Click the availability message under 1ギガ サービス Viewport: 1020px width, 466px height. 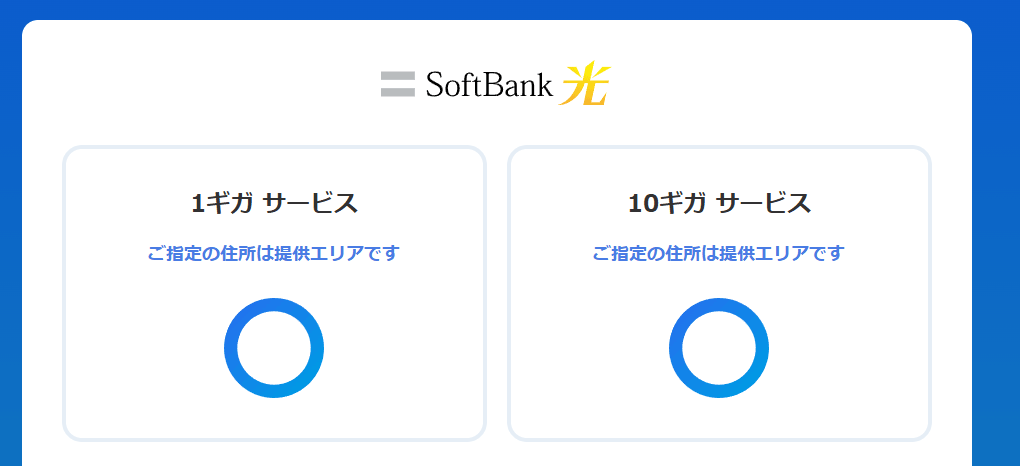(x=273, y=253)
